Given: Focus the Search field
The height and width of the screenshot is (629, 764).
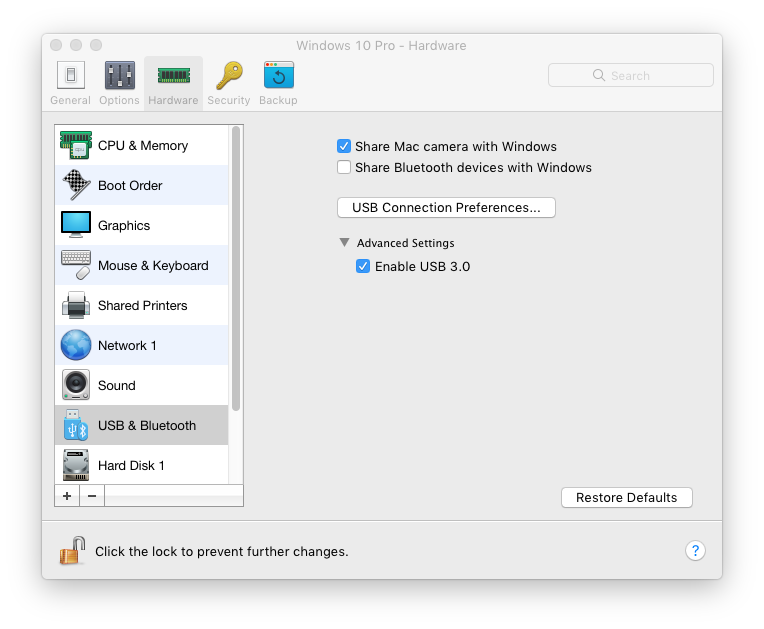Looking at the screenshot, I should 631,75.
